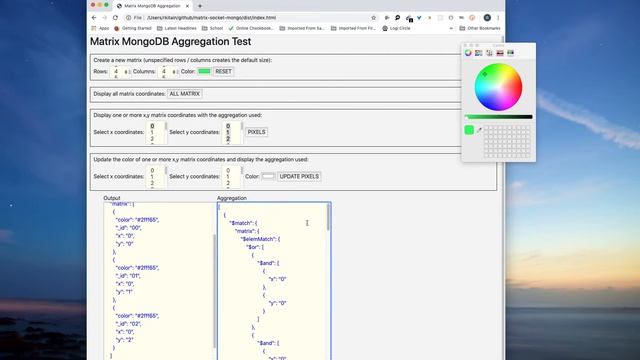Select y coordinate 1 in update list
The width and height of the screenshot is (640, 360).
[x=228, y=177]
